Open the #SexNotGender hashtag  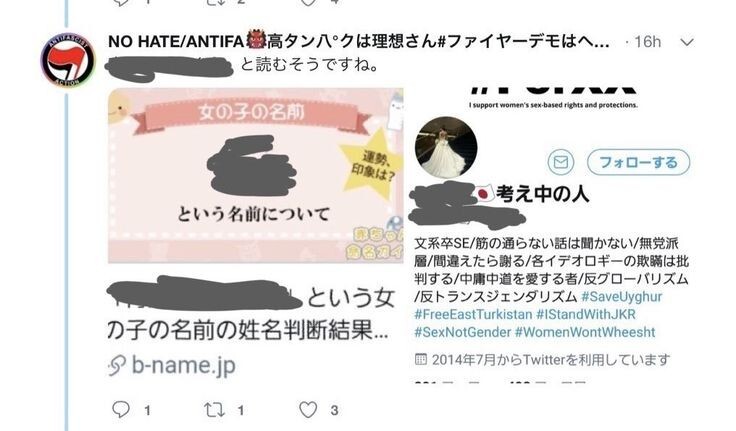tap(462, 332)
